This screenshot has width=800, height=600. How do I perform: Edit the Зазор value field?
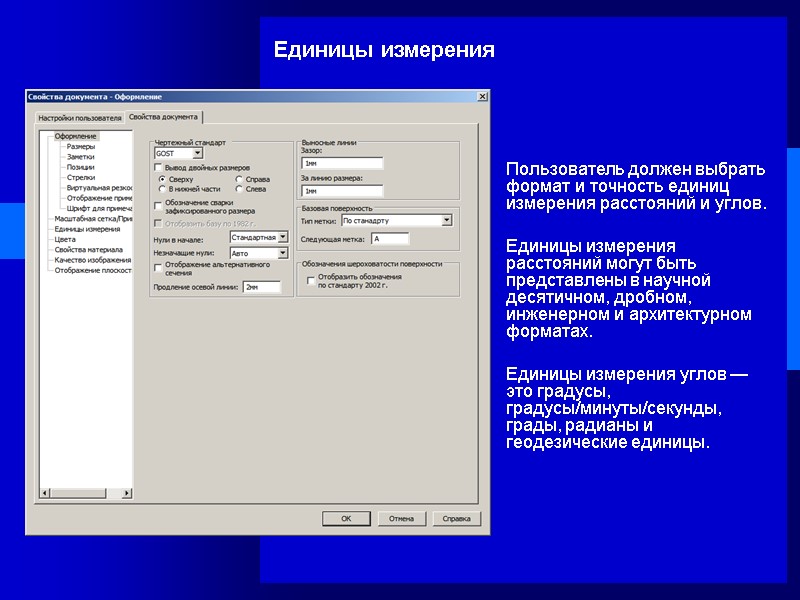point(341,161)
